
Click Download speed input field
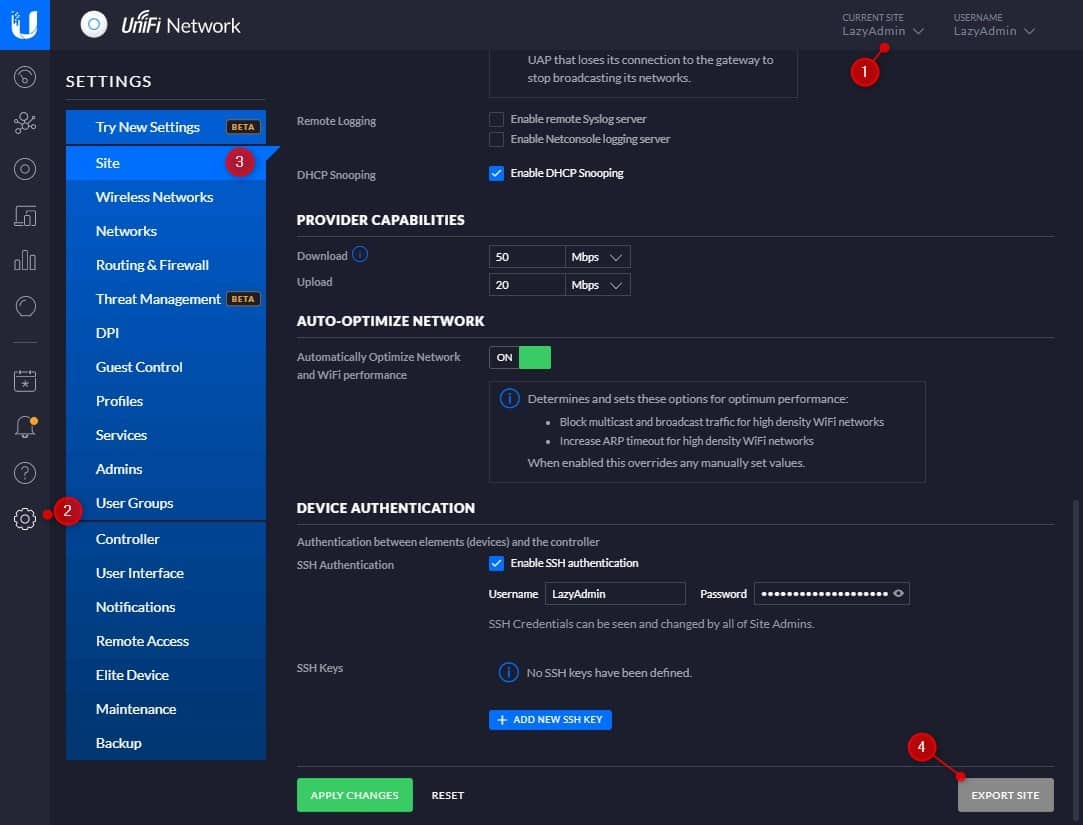click(x=527, y=257)
